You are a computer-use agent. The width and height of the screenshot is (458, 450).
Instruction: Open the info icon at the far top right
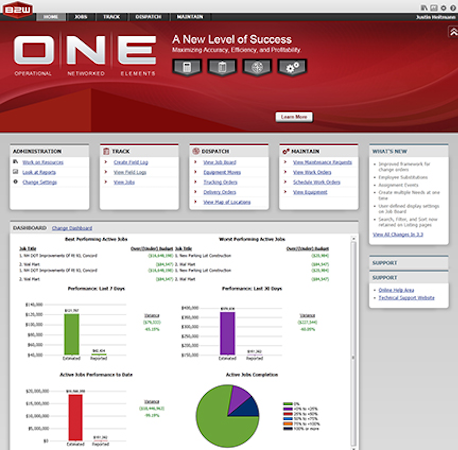453,8
